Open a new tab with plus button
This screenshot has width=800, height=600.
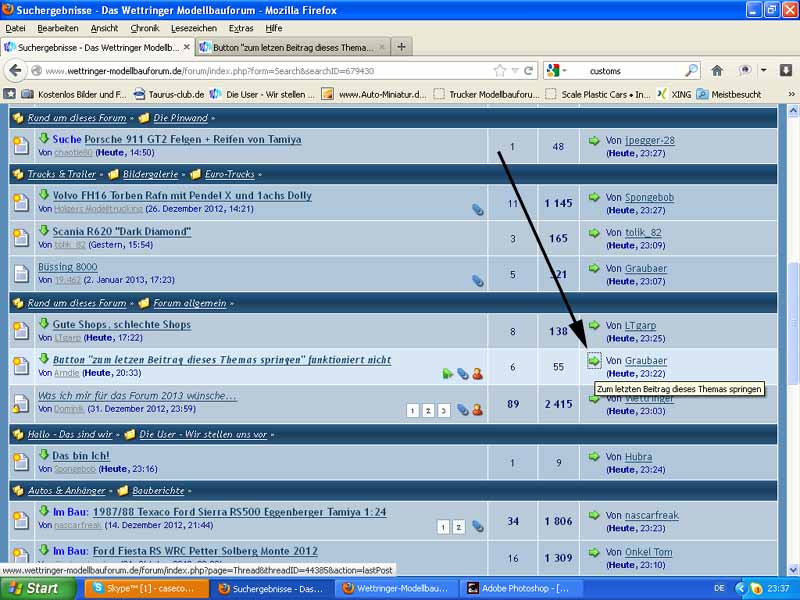click(x=402, y=47)
